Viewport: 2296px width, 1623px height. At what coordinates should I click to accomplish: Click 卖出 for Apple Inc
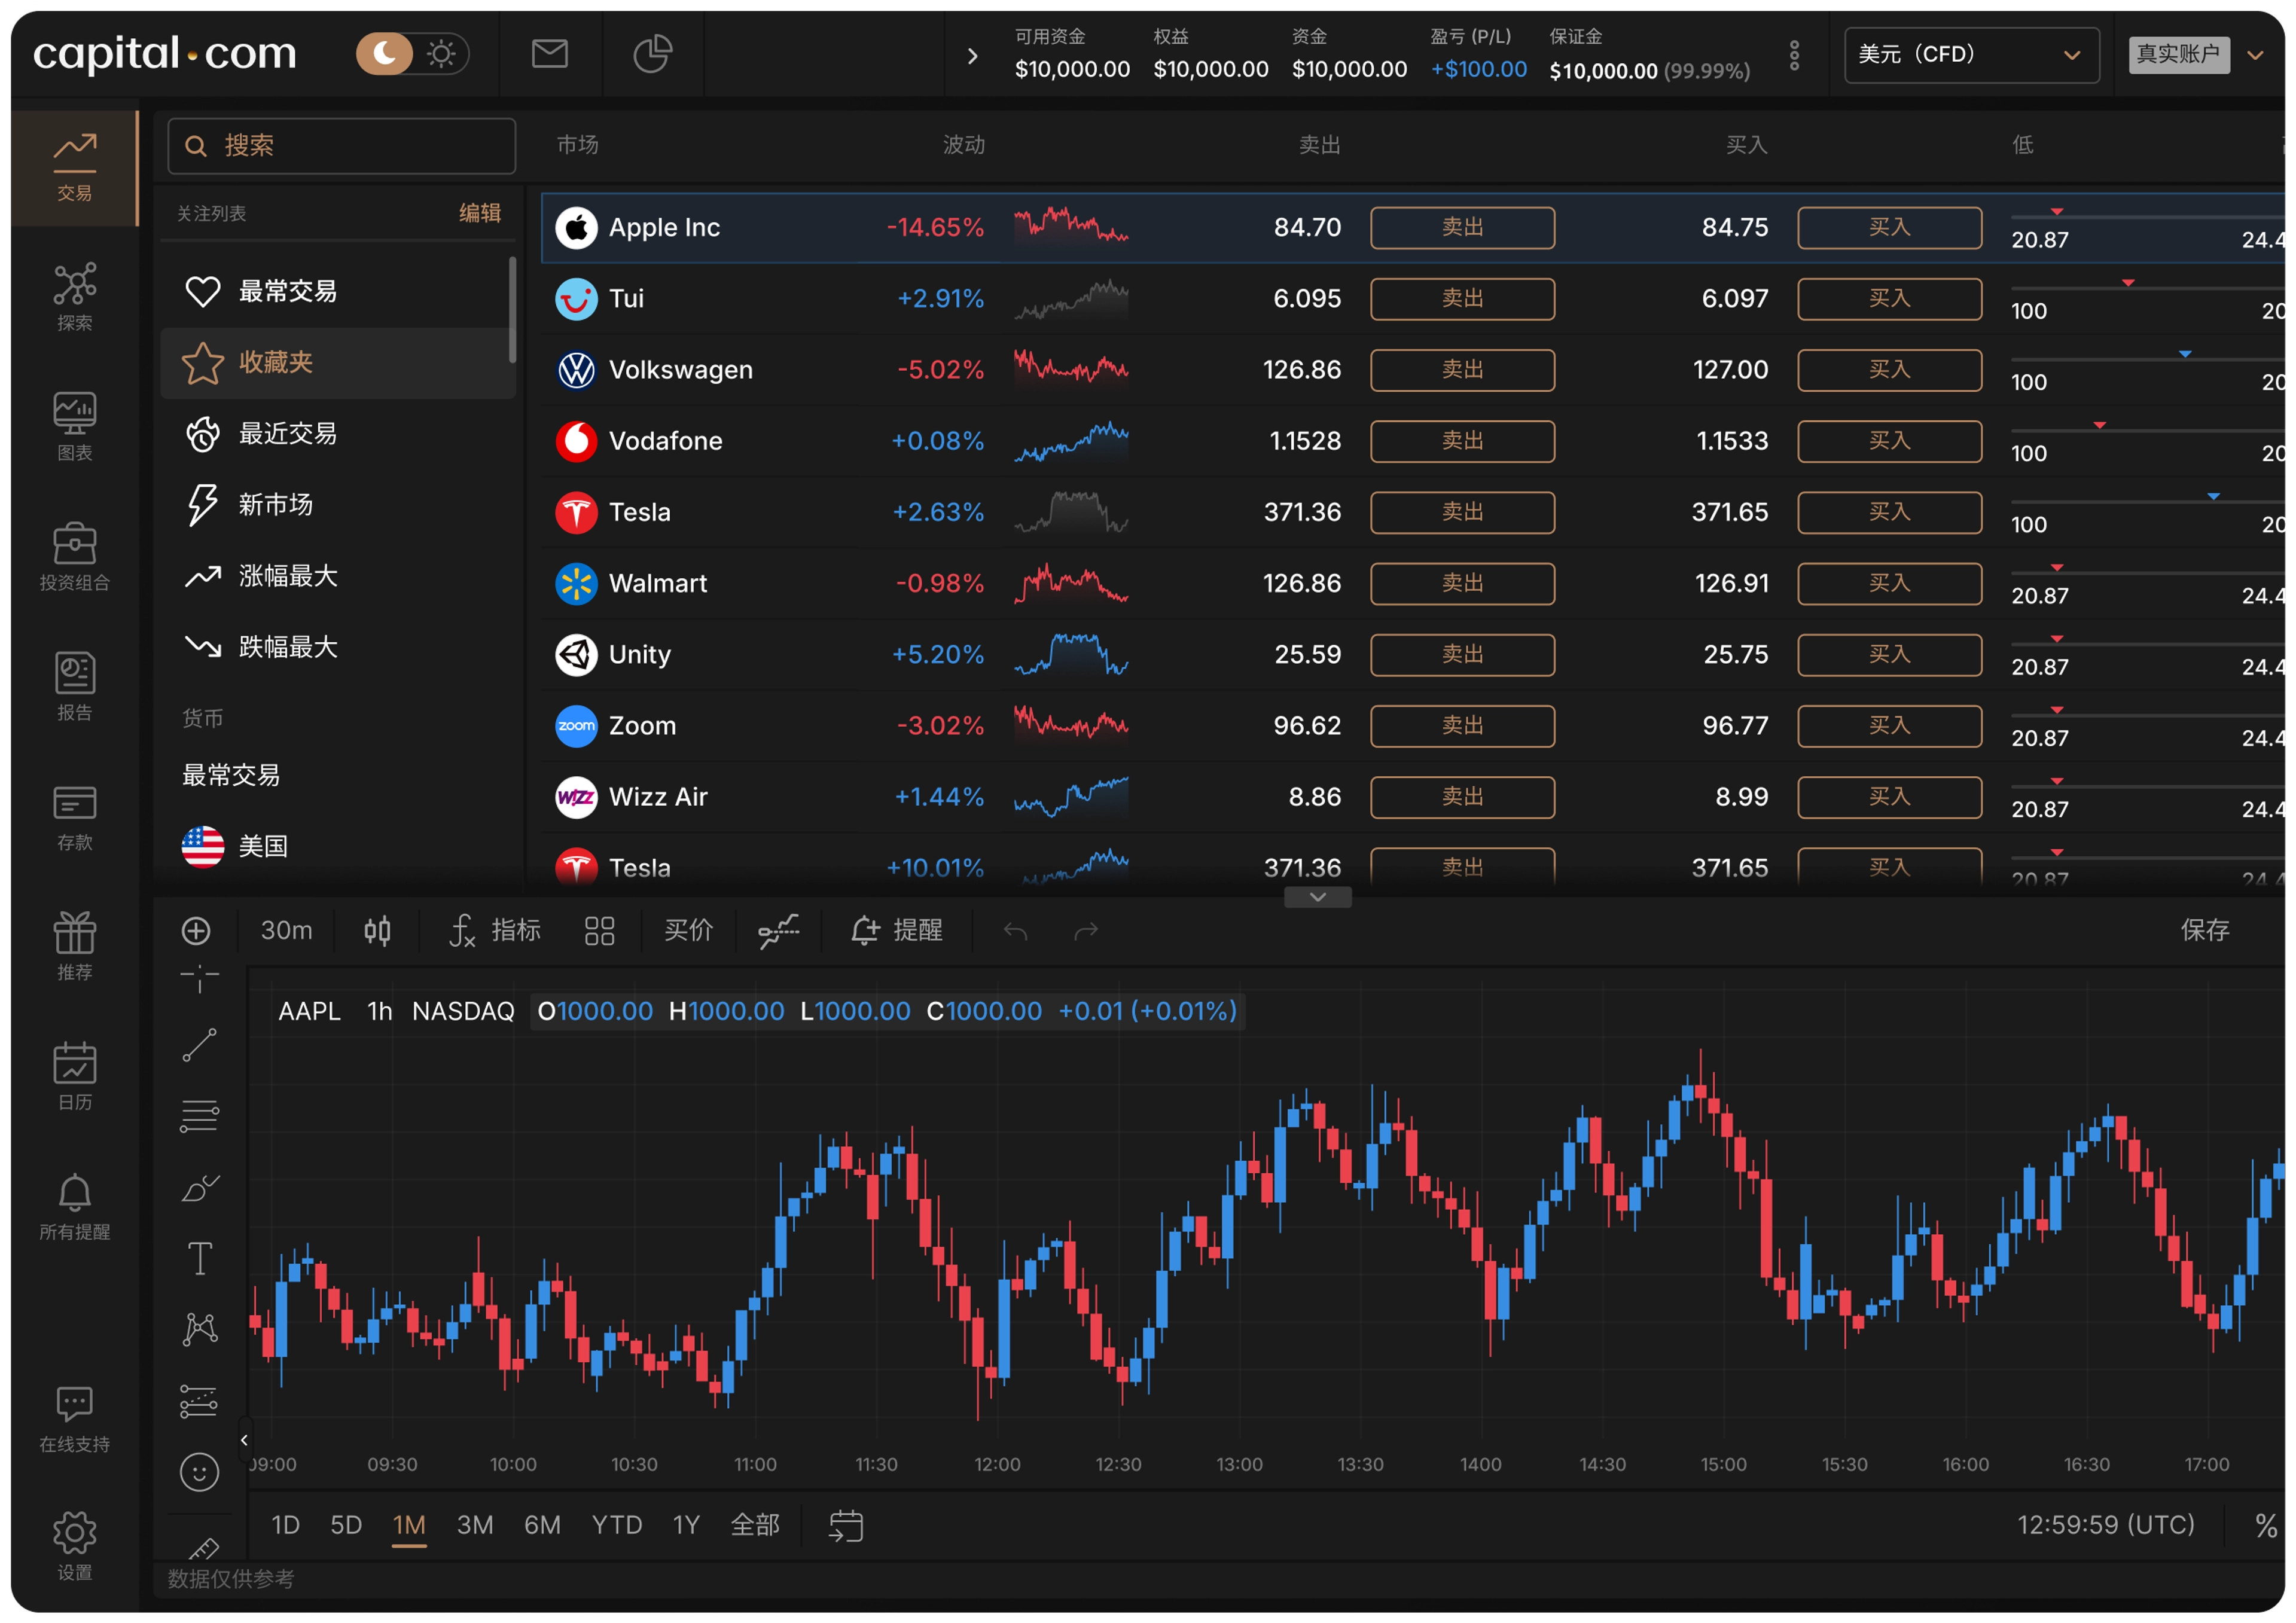coord(1462,228)
